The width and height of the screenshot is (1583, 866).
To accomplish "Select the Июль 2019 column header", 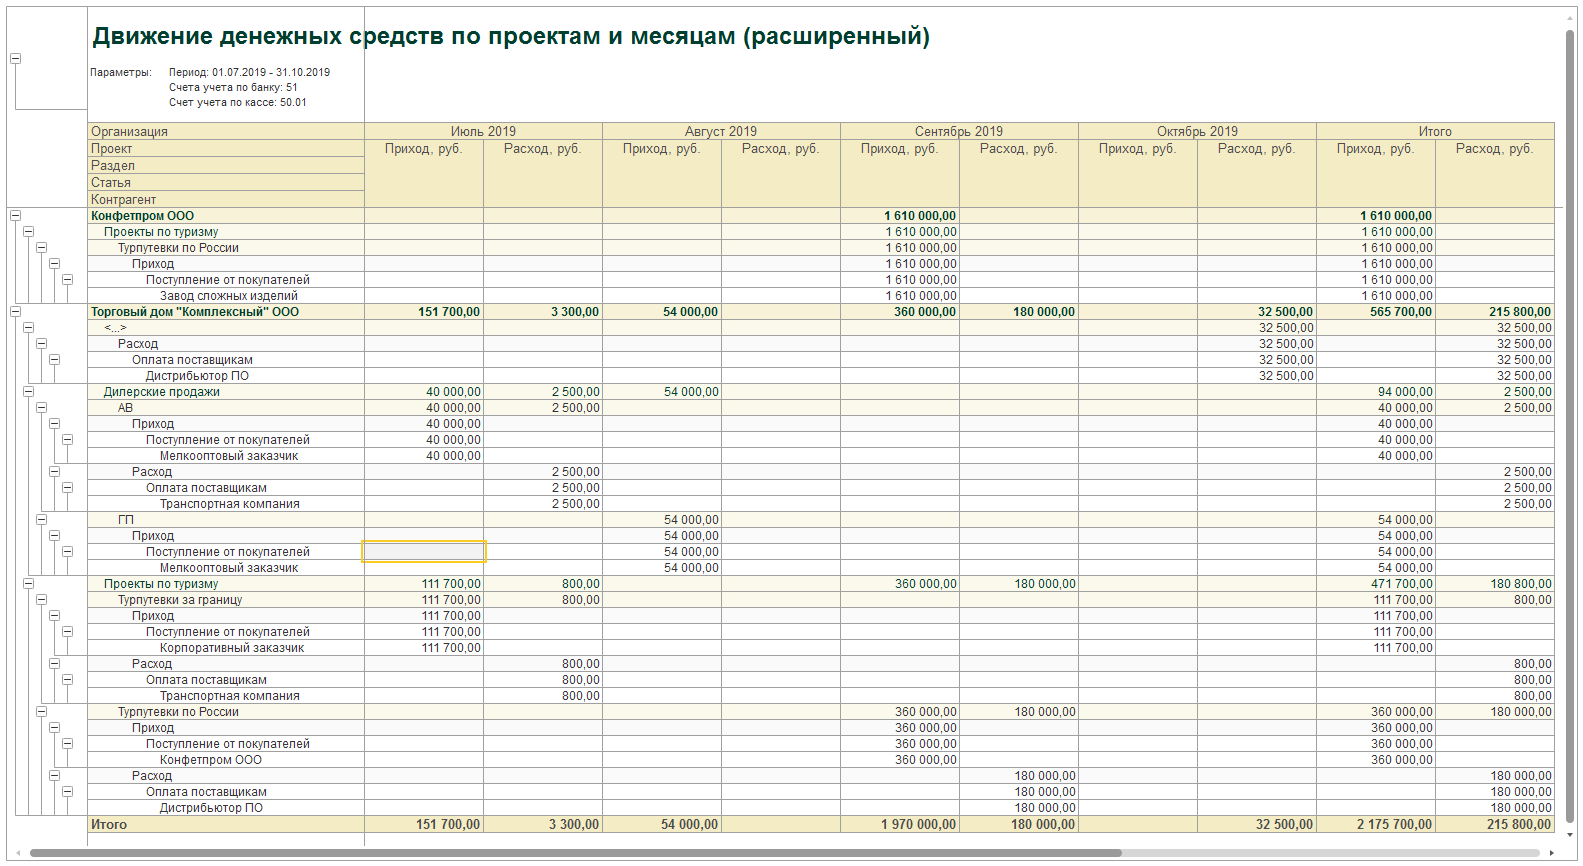I will [483, 131].
